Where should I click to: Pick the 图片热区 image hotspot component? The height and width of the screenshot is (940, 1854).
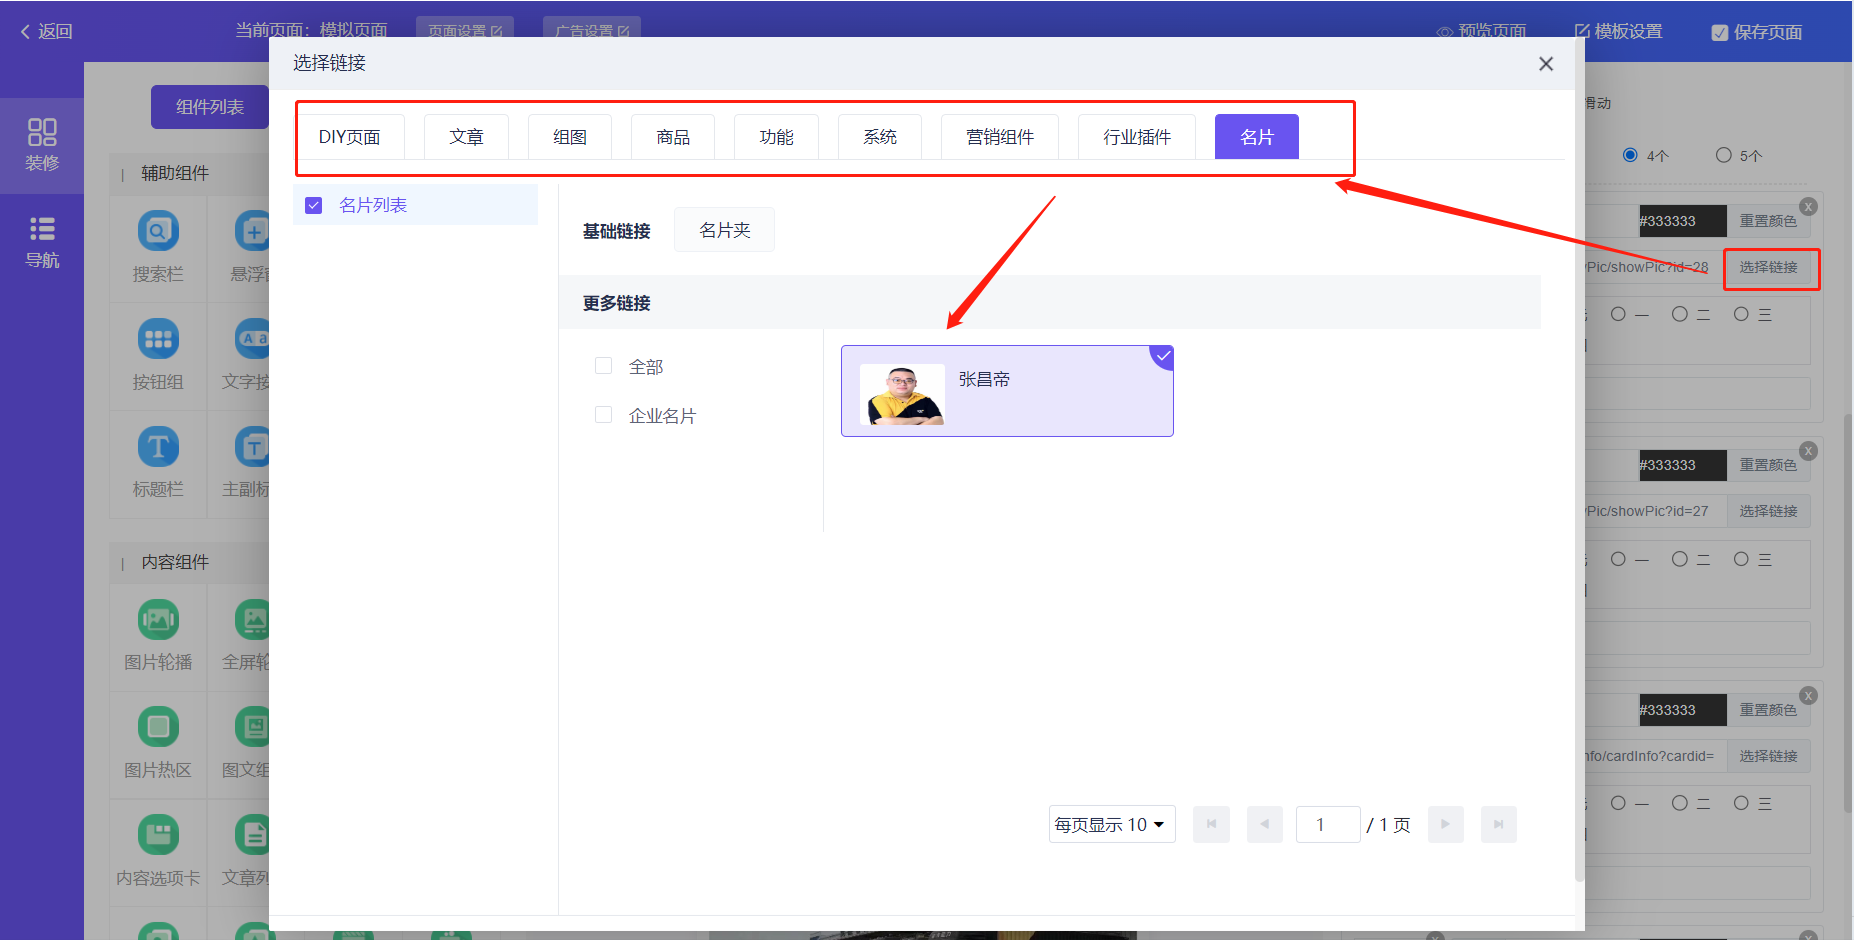(158, 727)
